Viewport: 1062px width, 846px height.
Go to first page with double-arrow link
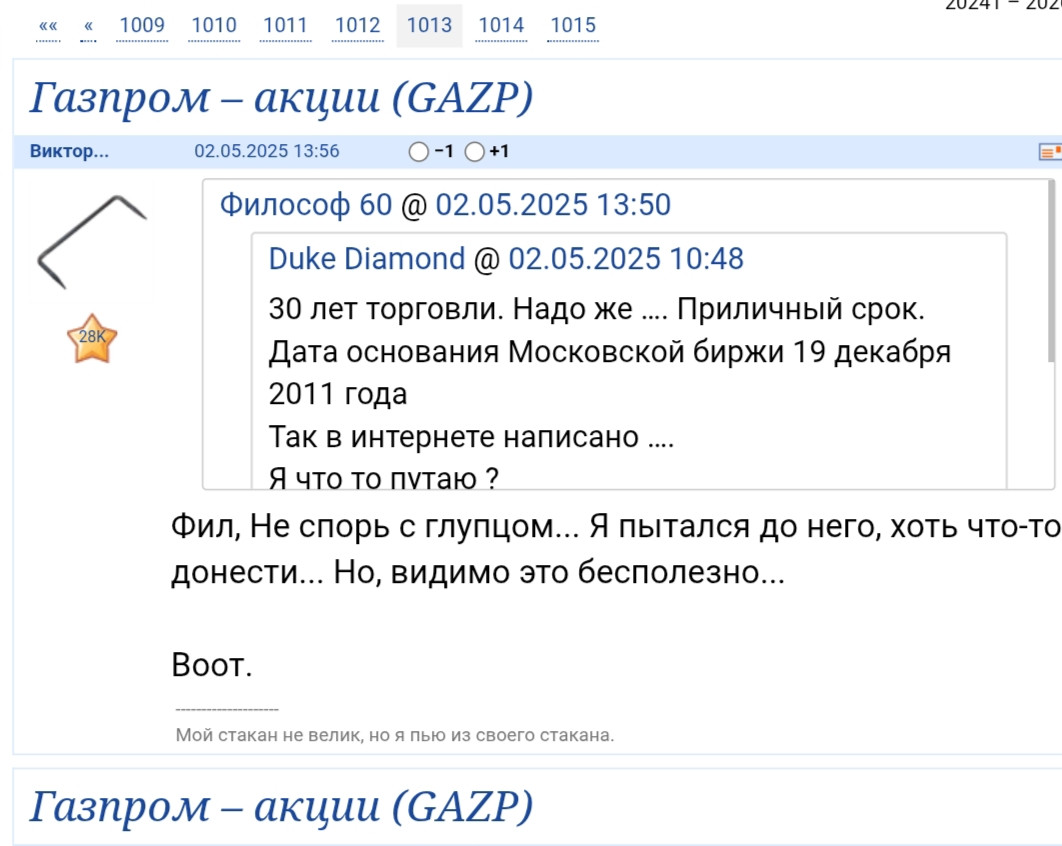click(x=48, y=26)
